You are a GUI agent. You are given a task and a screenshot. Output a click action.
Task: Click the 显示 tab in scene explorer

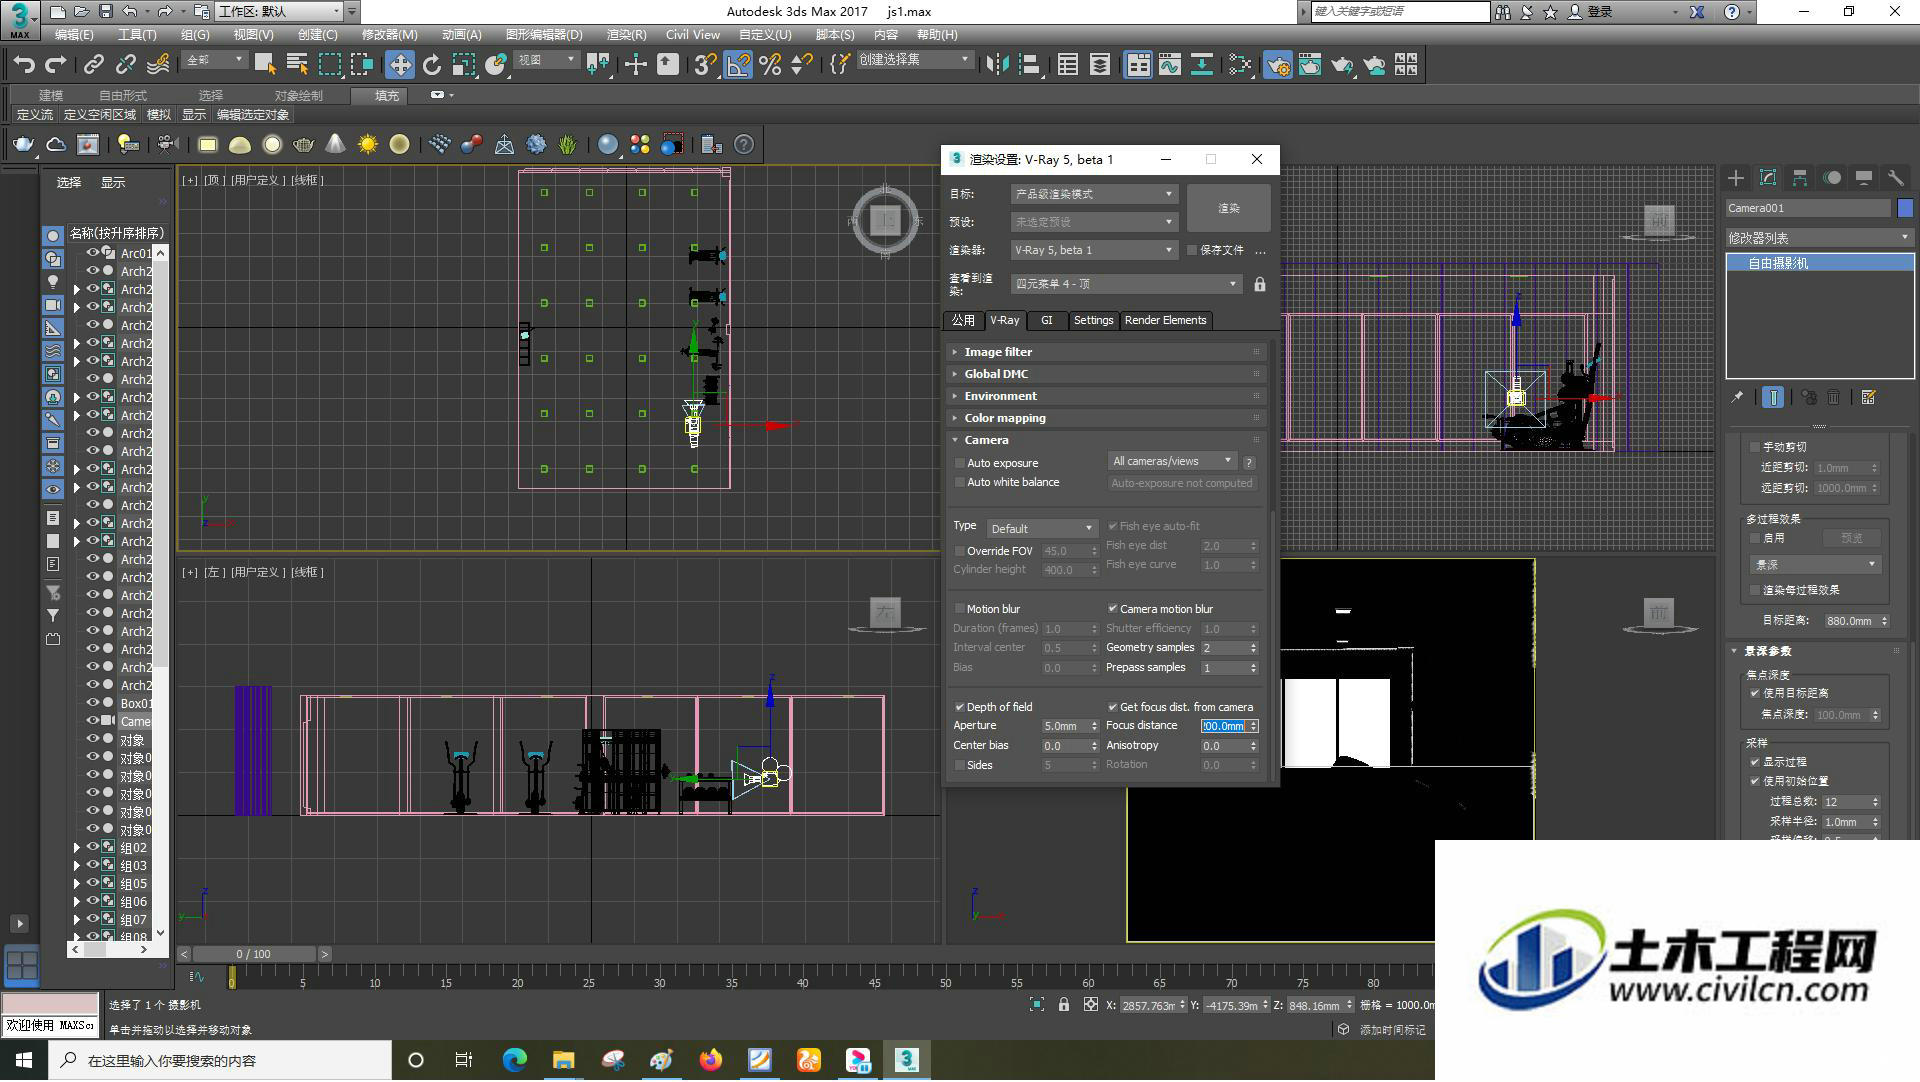tap(113, 183)
